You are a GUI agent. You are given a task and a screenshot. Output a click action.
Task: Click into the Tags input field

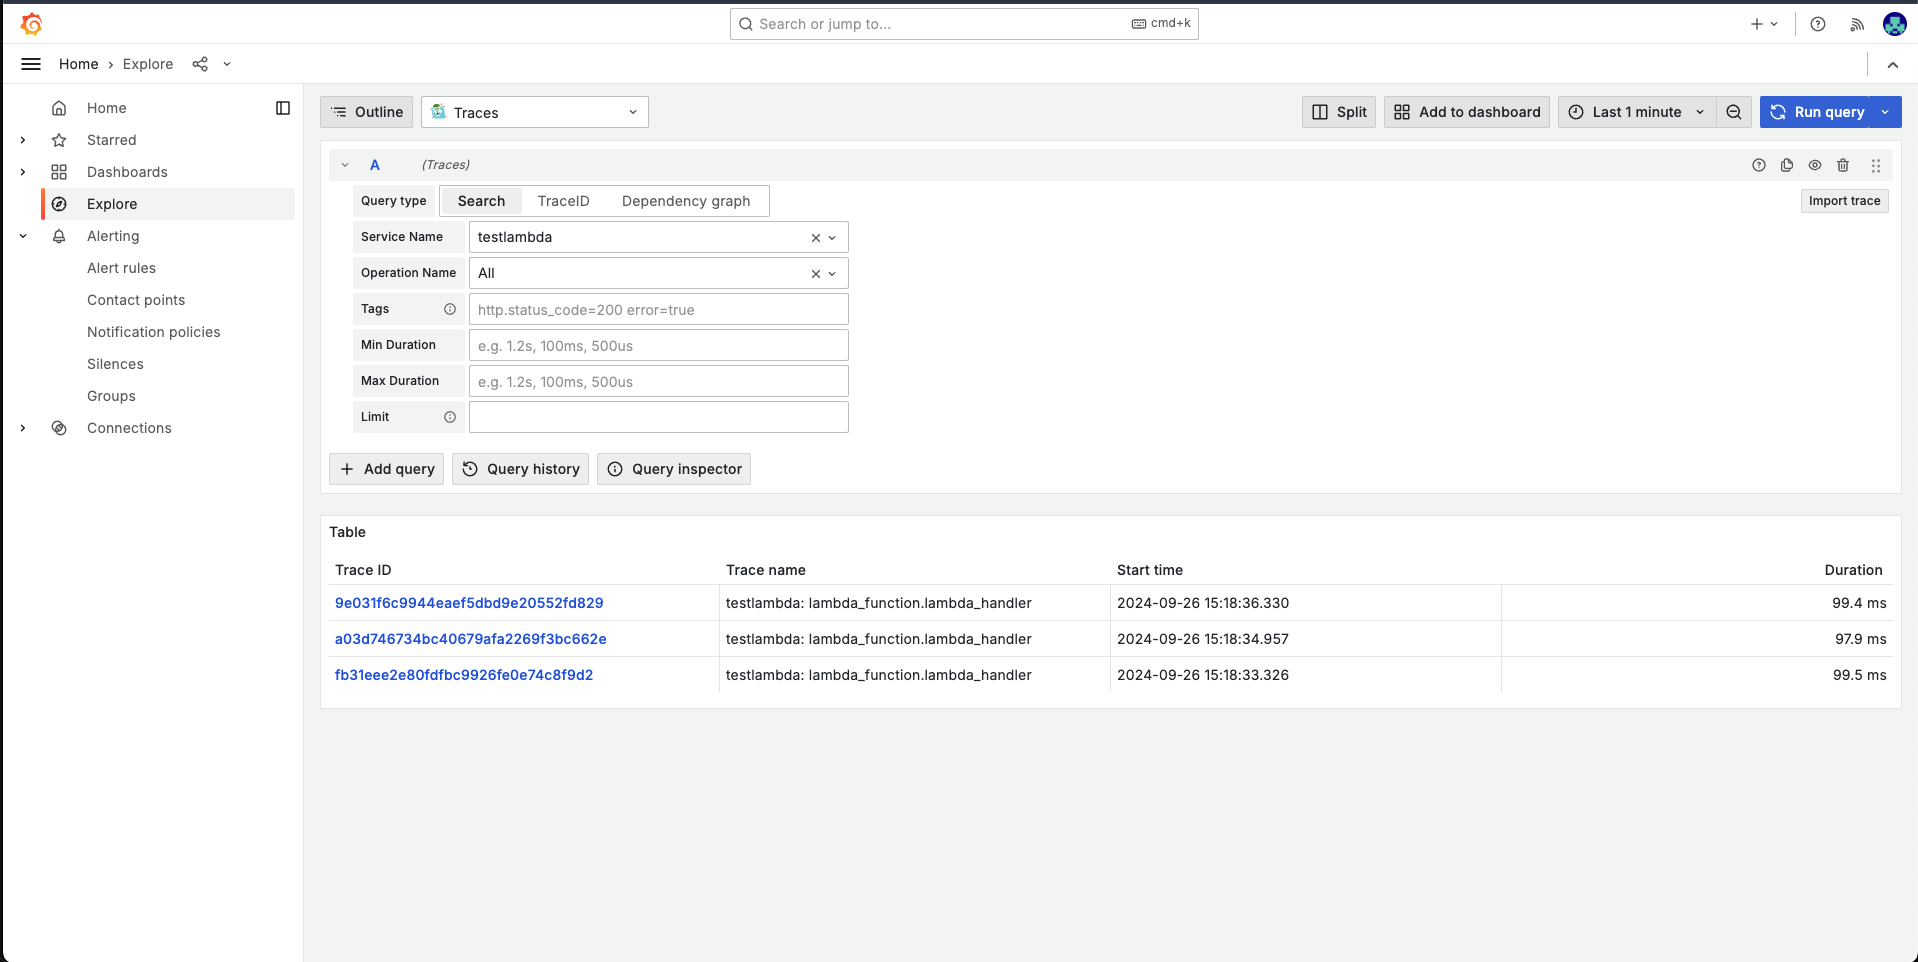[658, 310]
